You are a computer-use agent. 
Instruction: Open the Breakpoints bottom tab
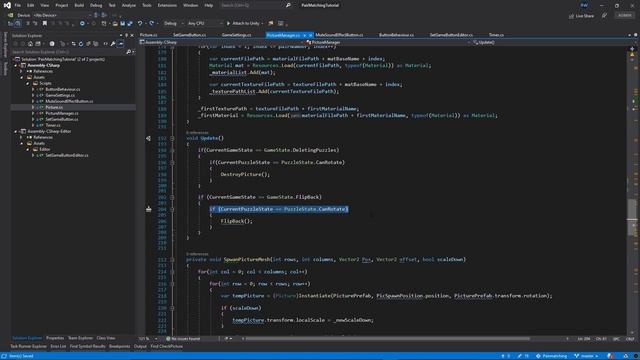119,347
